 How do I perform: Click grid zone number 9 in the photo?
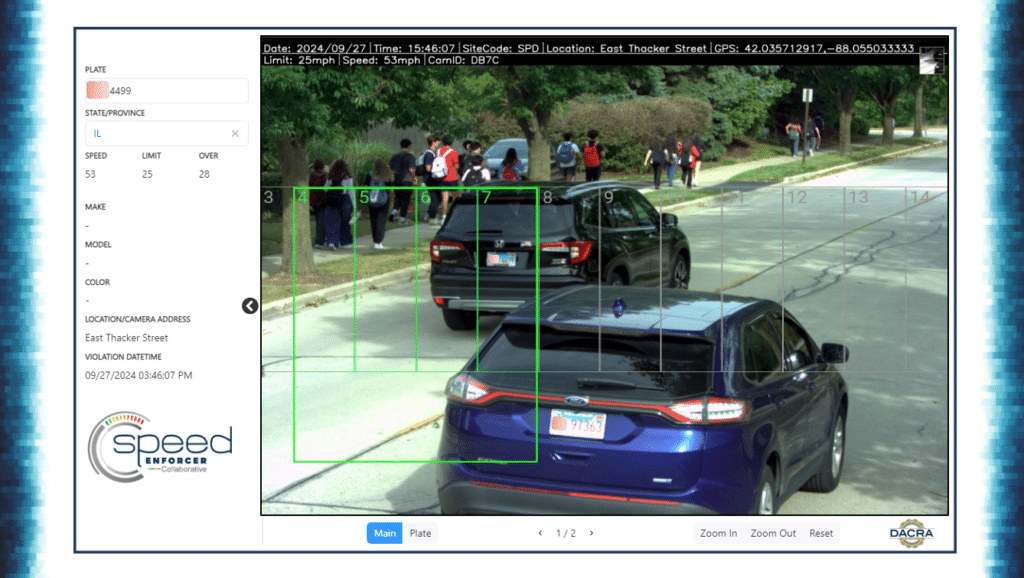pyautogui.click(x=608, y=199)
